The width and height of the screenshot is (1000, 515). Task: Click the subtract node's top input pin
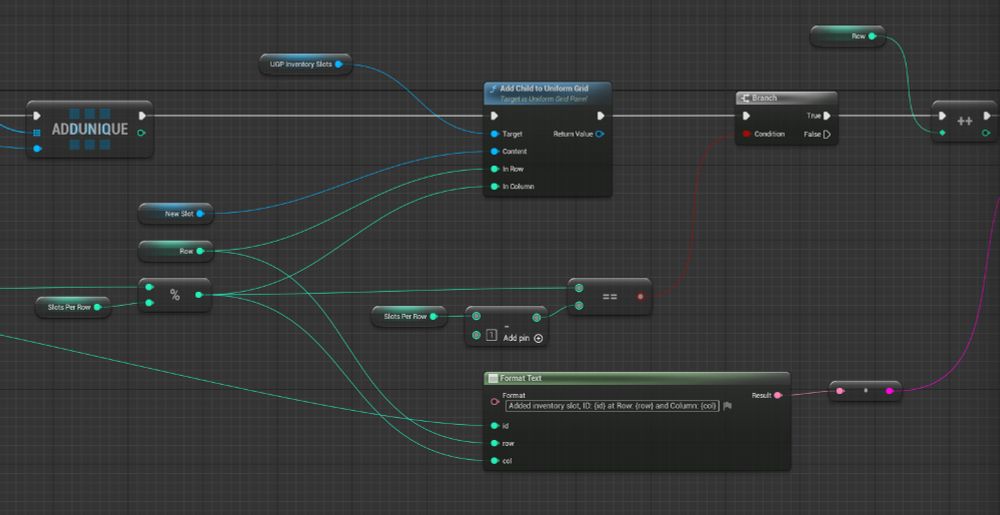476,317
